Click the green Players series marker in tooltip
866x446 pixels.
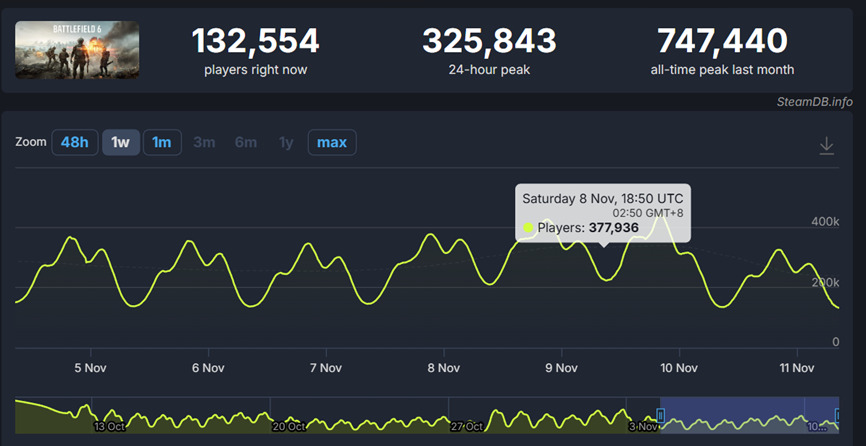[x=528, y=228]
